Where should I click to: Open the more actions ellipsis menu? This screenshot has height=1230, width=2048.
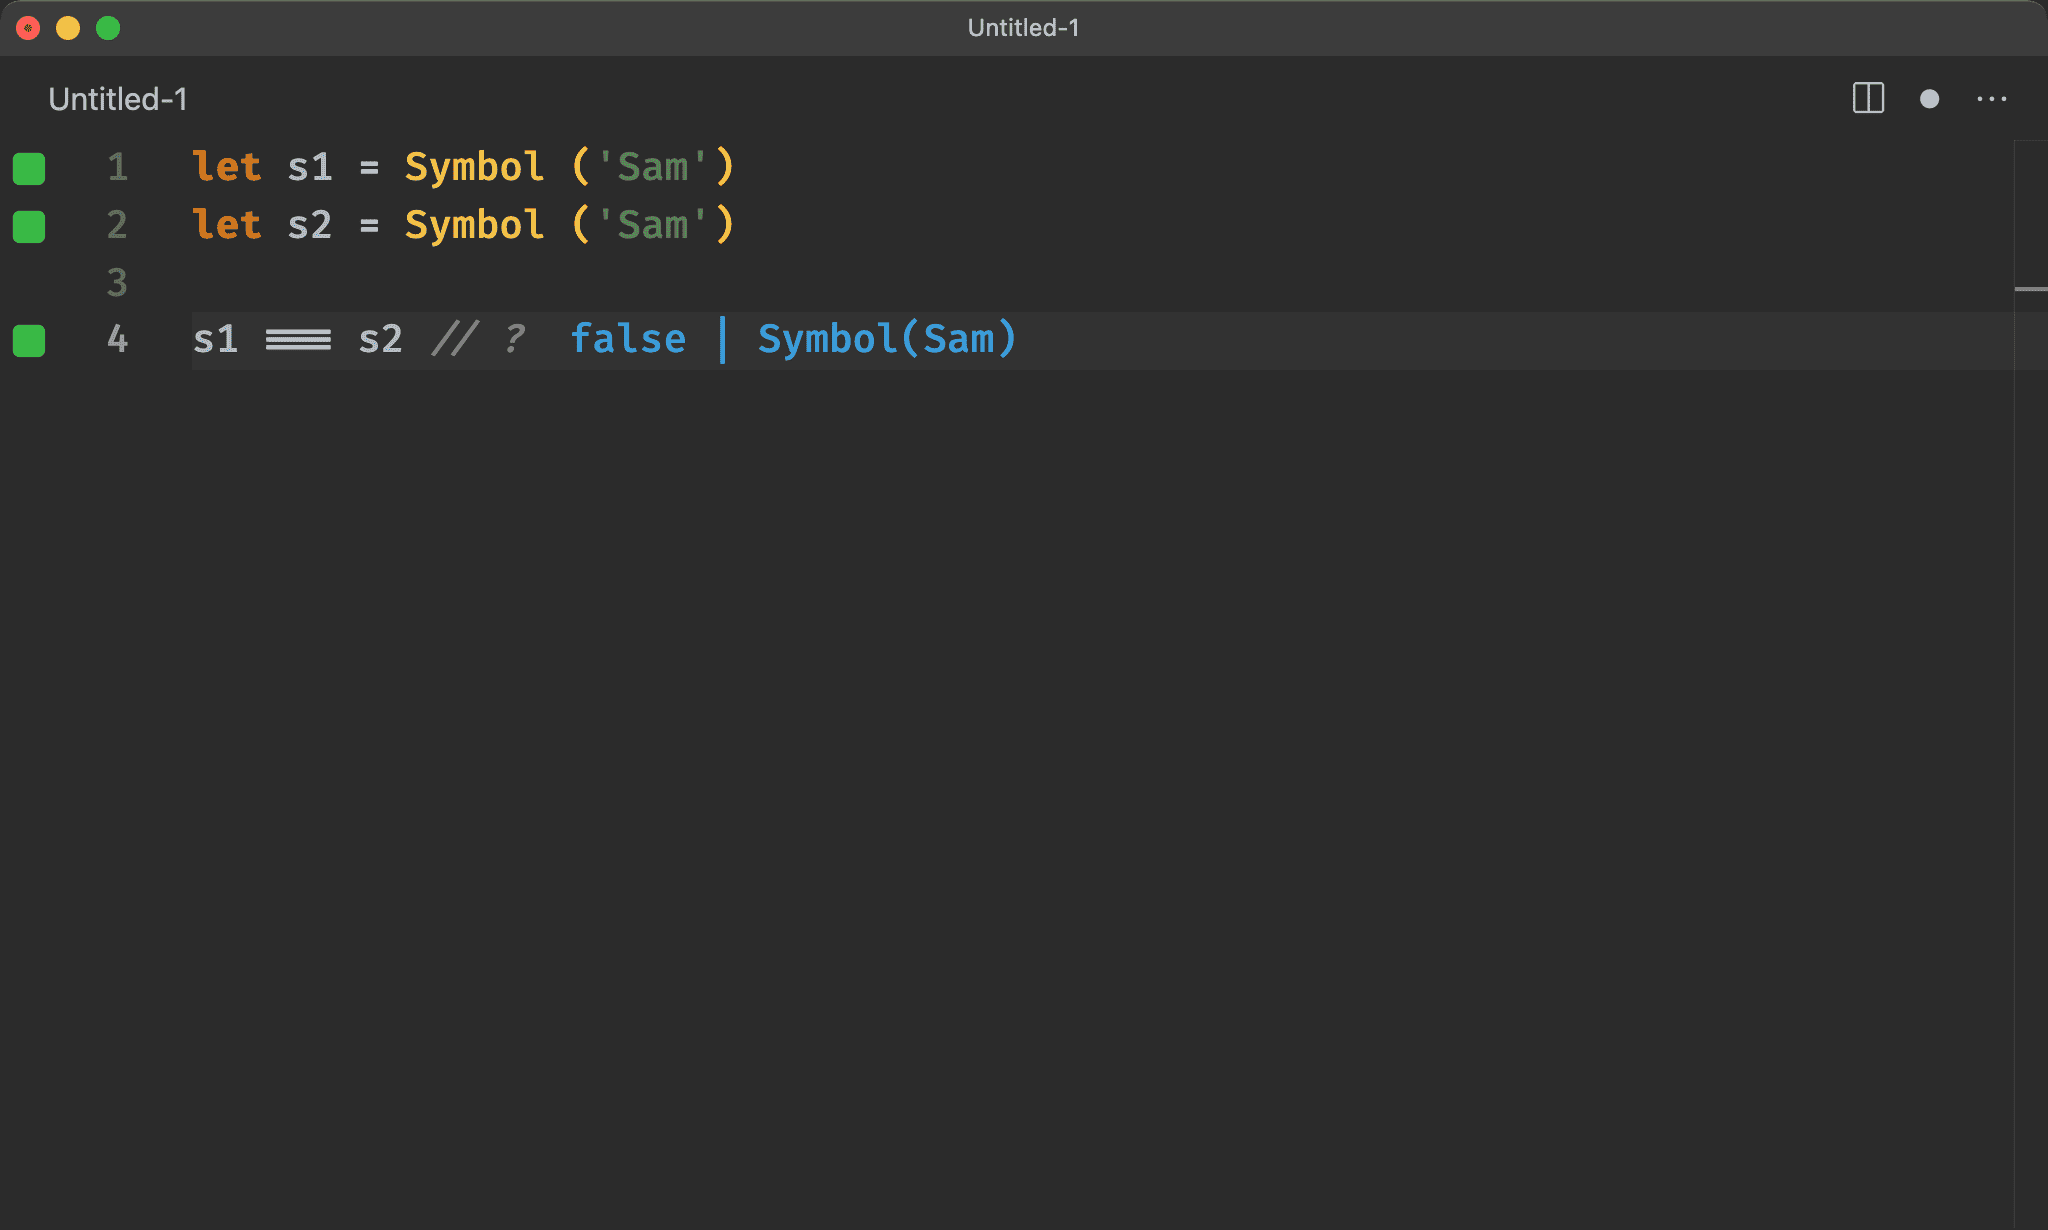click(1991, 99)
